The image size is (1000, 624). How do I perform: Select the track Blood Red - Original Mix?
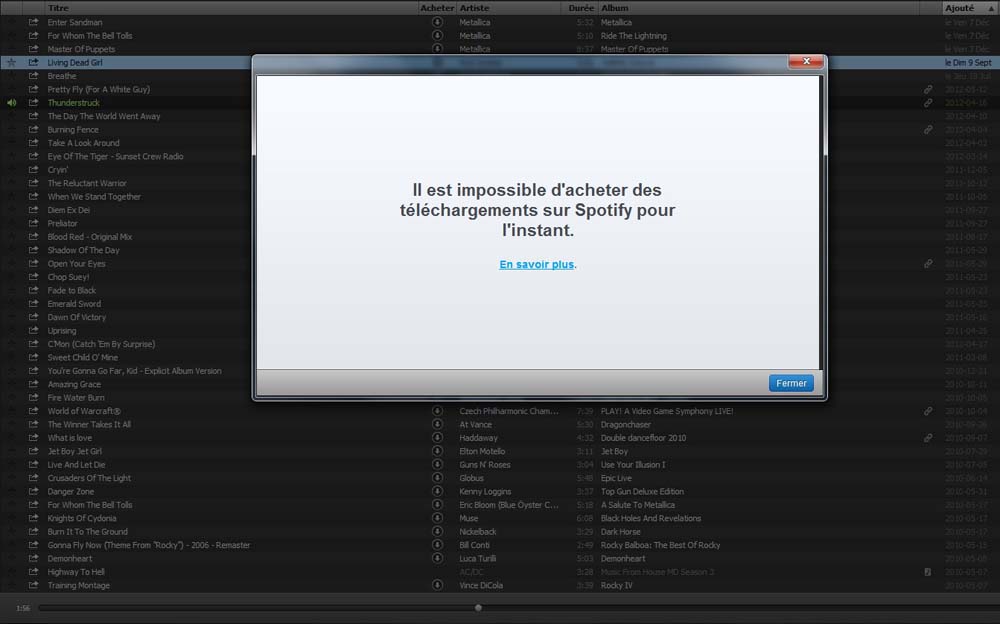point(89,237)
